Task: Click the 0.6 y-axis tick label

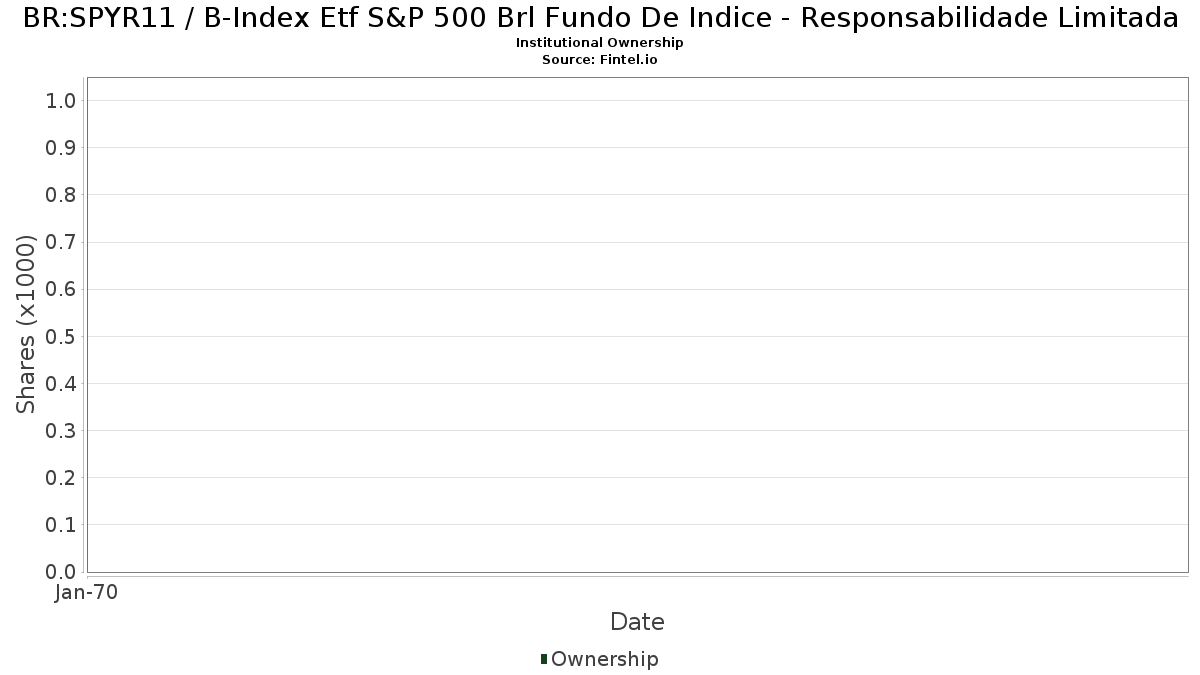Action: (61, 289)
